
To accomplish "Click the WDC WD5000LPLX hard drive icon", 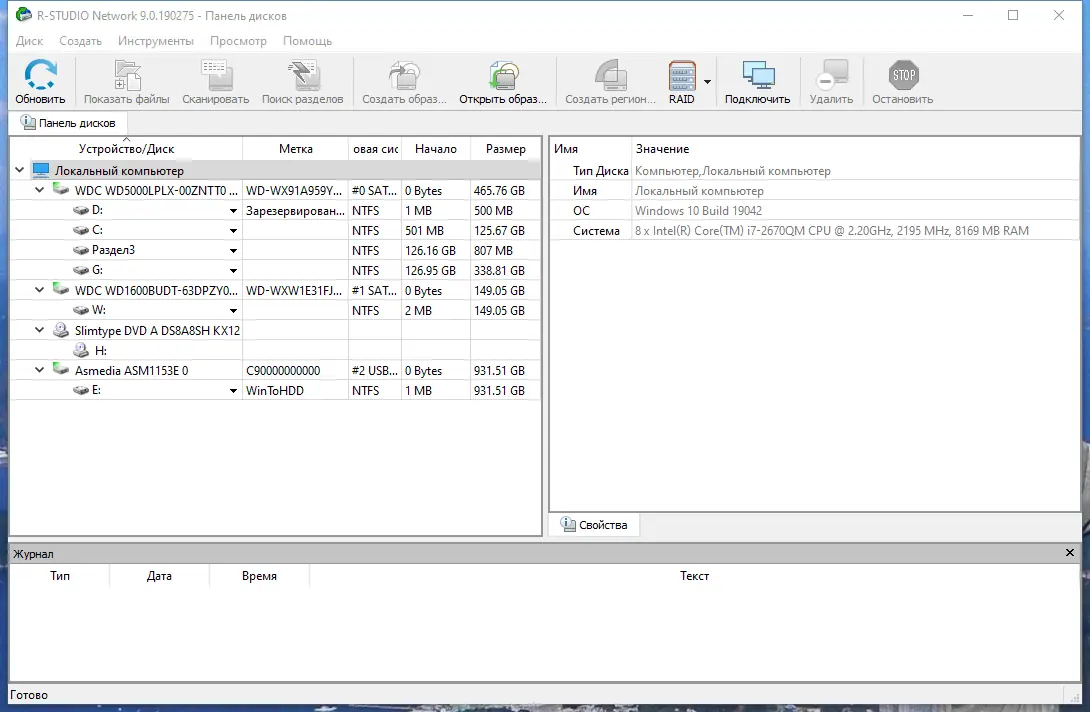I will coord(61,190).
